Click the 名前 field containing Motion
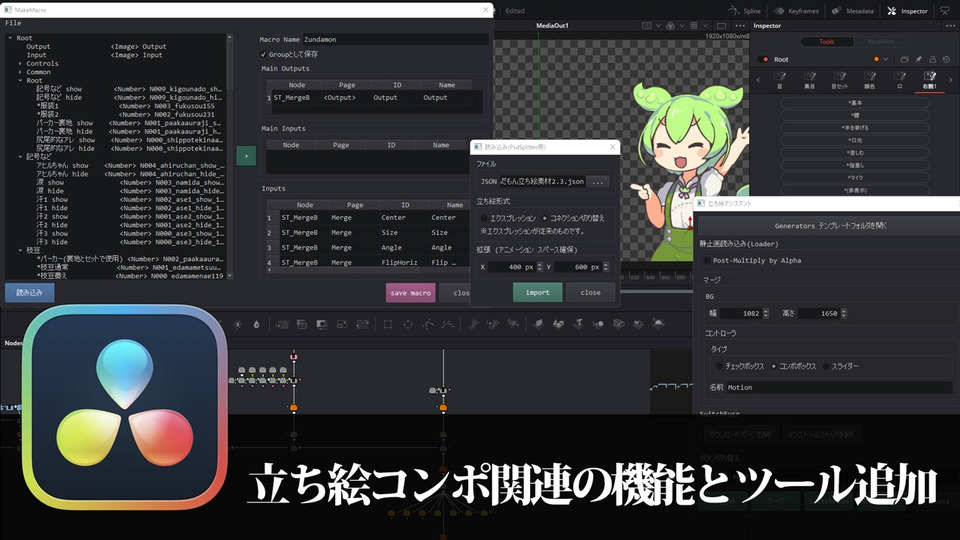 pyautogui.click(x=839, y=388)
